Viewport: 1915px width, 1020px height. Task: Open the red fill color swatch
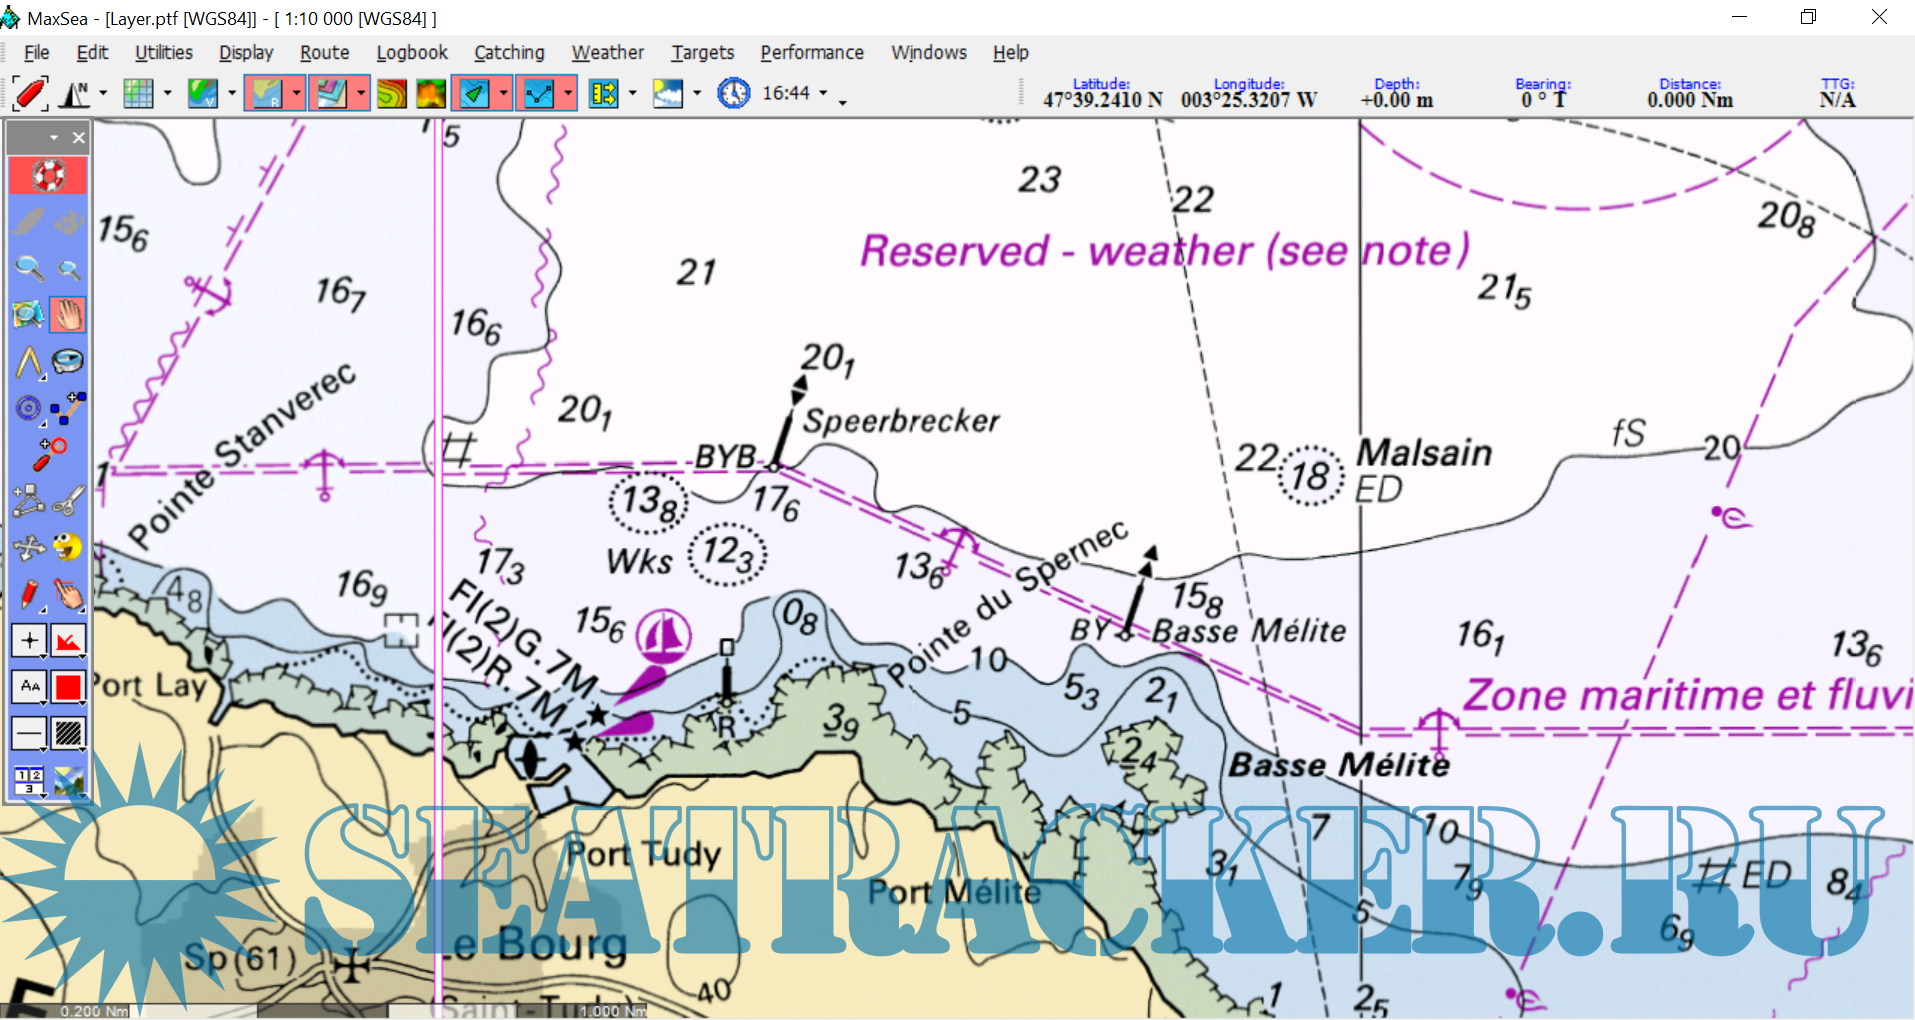pos(68,687)
